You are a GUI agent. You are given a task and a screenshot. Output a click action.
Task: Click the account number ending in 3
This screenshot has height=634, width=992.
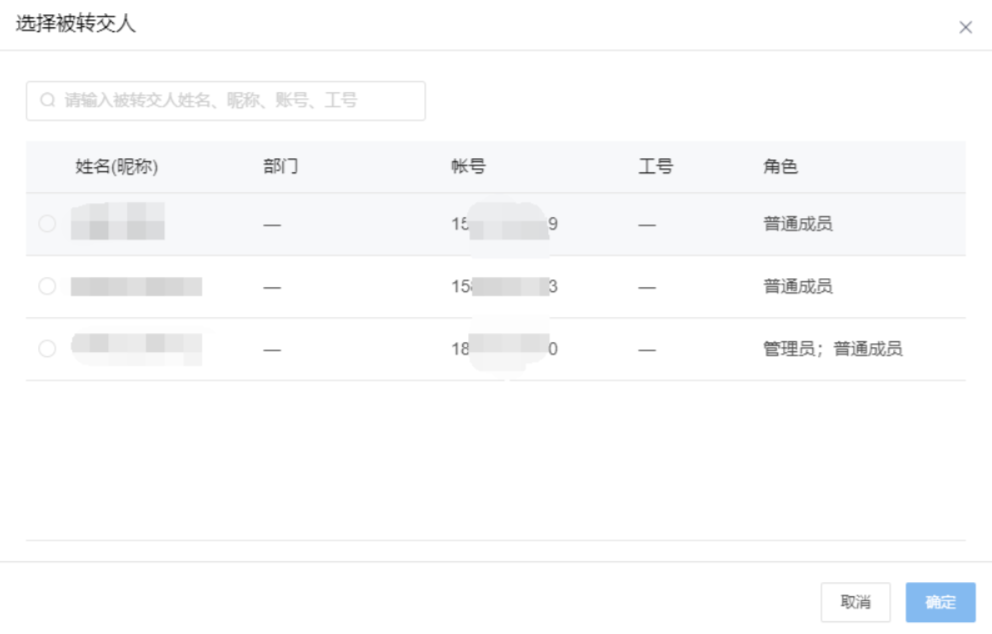pyautogui.click(x=504, y=287)
